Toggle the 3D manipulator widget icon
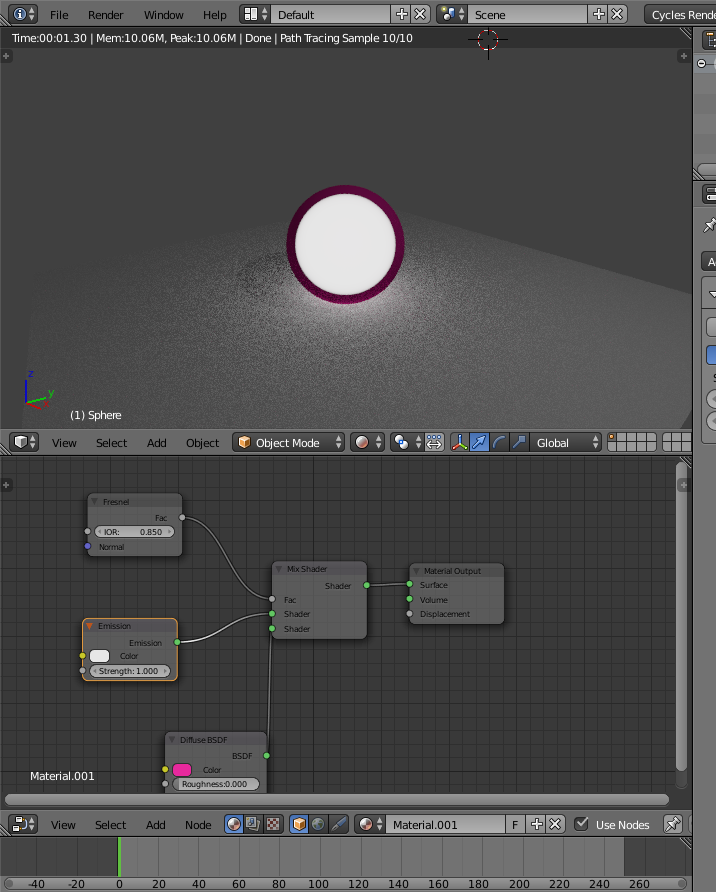Viewport: 716px width, 892px height. pyautogui.click(x=460, y=443)
